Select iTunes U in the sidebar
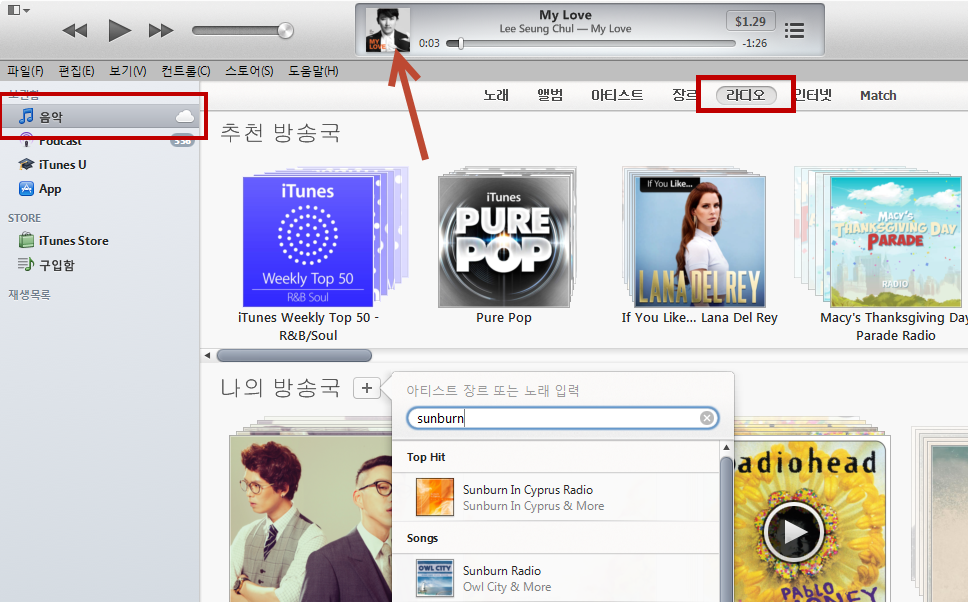 62,165
